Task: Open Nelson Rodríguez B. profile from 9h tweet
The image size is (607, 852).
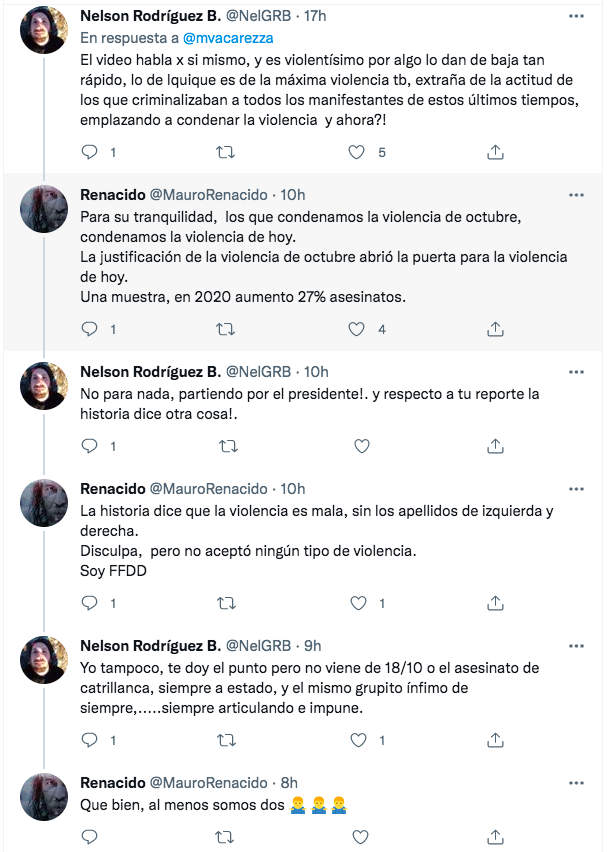Action: 149,645
